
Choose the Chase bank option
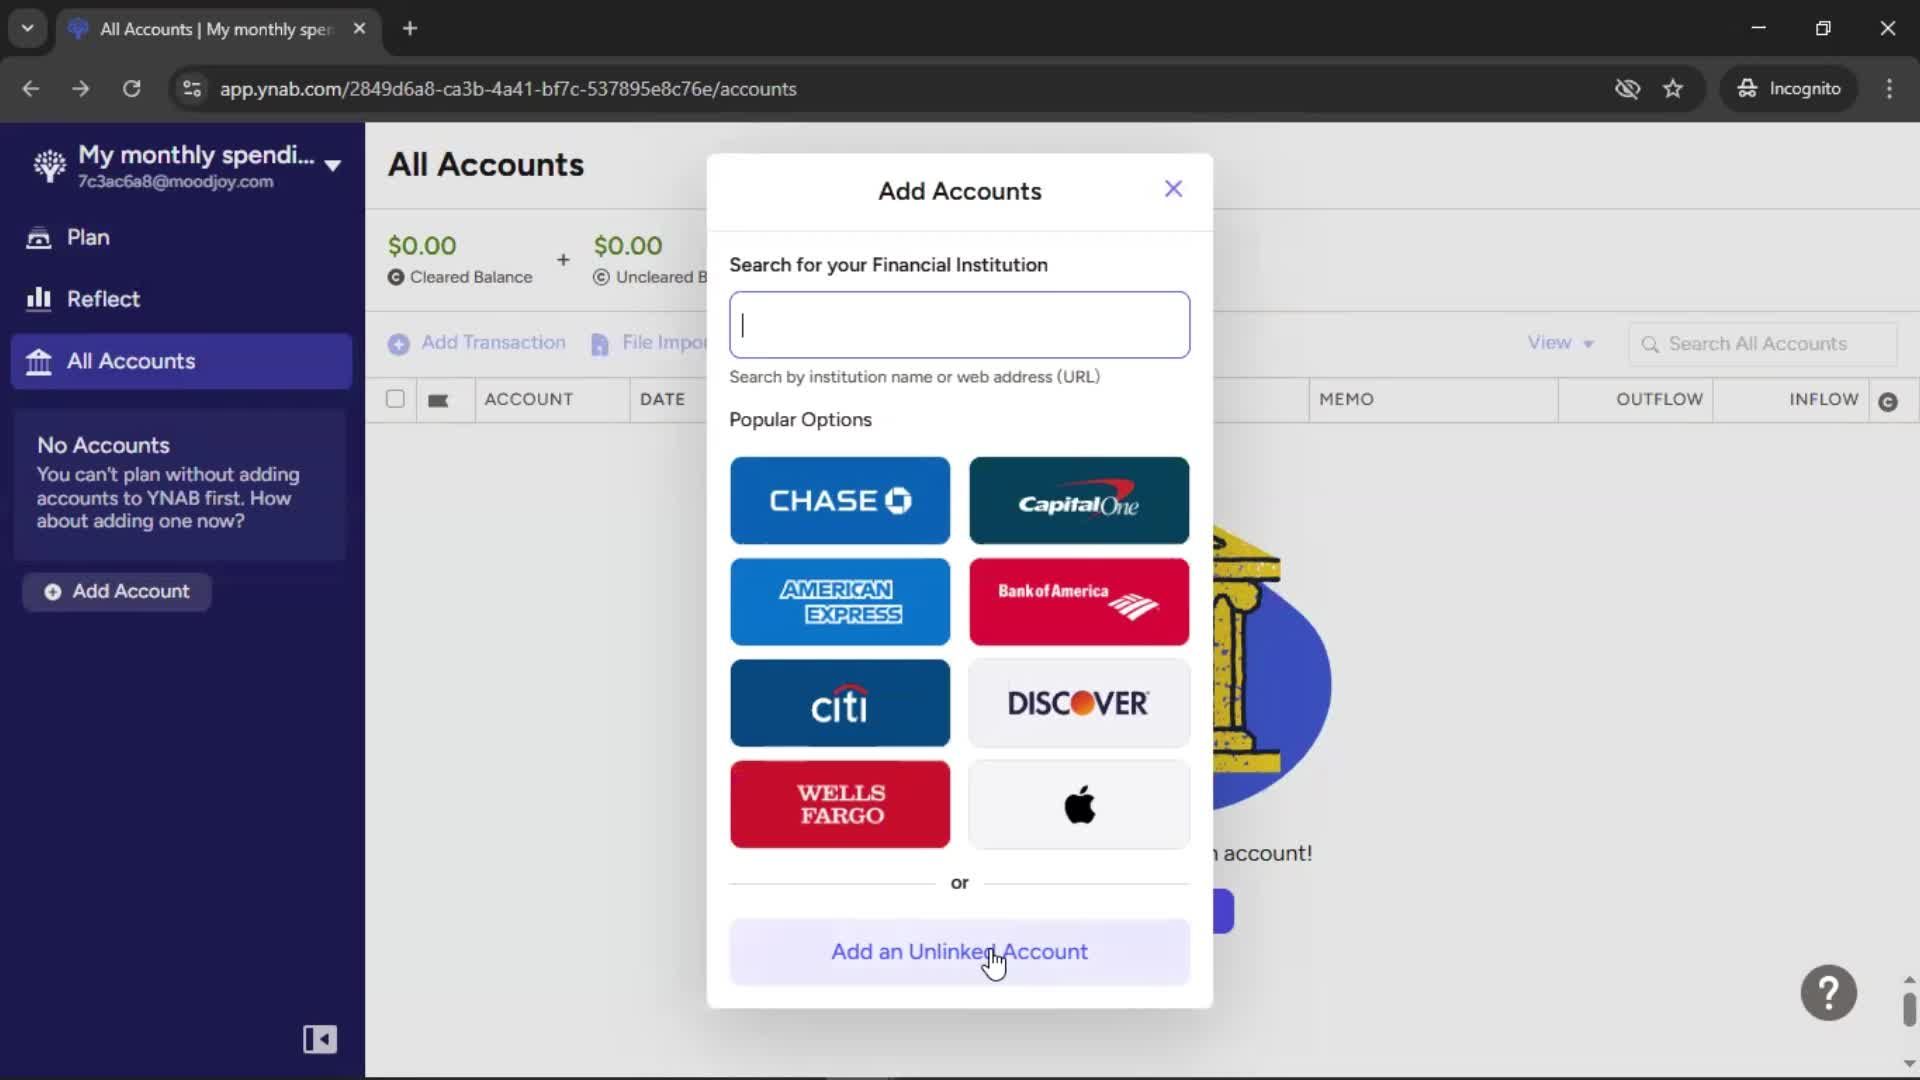(840, 500)
